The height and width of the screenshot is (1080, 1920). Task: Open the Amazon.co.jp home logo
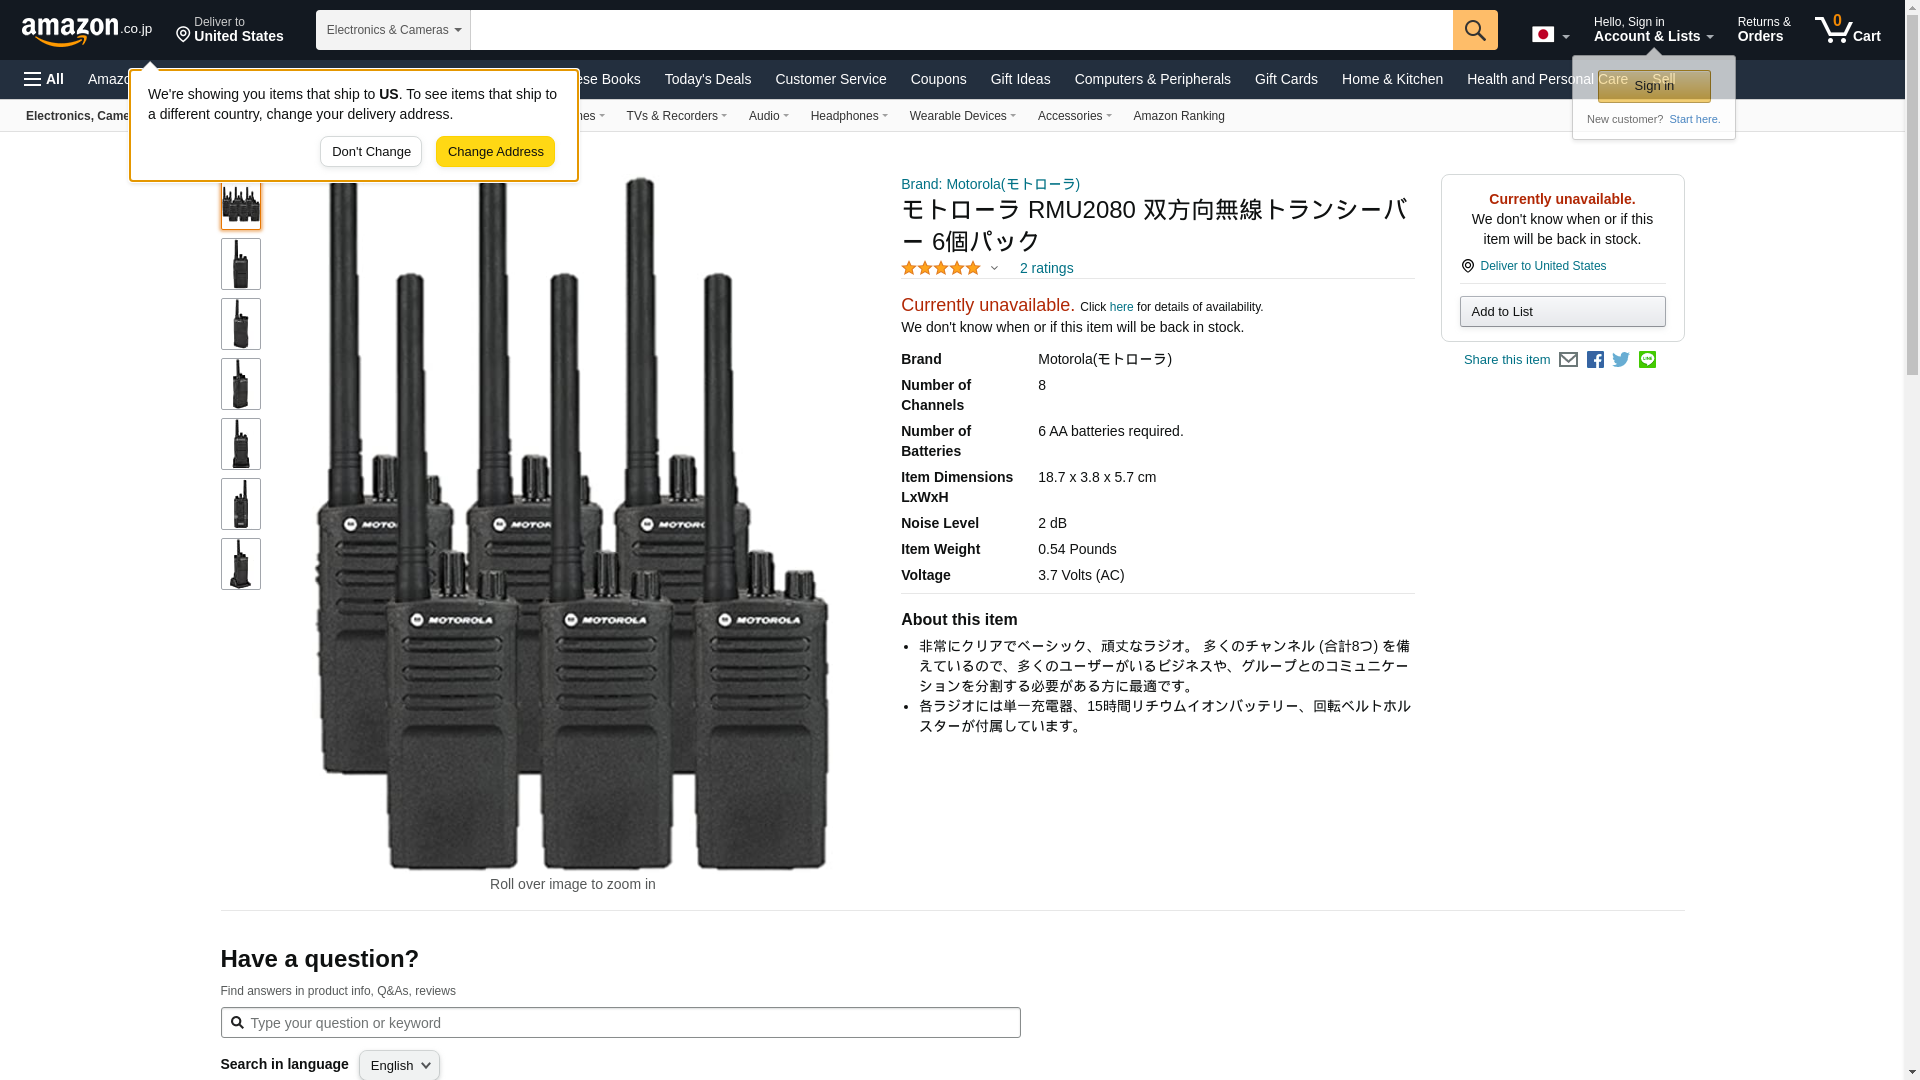pyautogui.click(x=86, y=30)
